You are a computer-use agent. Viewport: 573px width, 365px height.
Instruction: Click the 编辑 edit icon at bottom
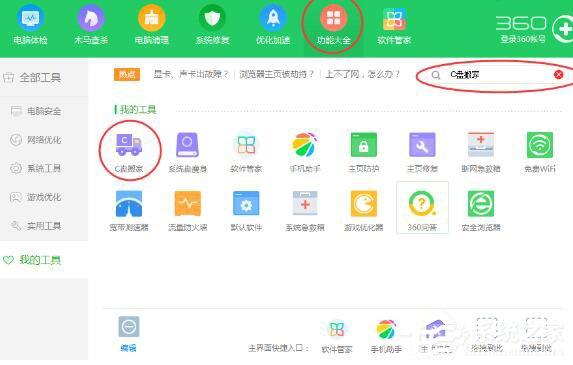[x=129, y=334]
